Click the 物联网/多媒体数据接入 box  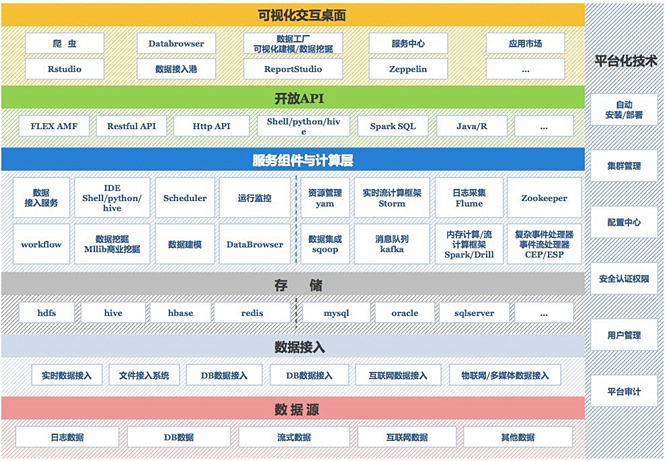505,375
